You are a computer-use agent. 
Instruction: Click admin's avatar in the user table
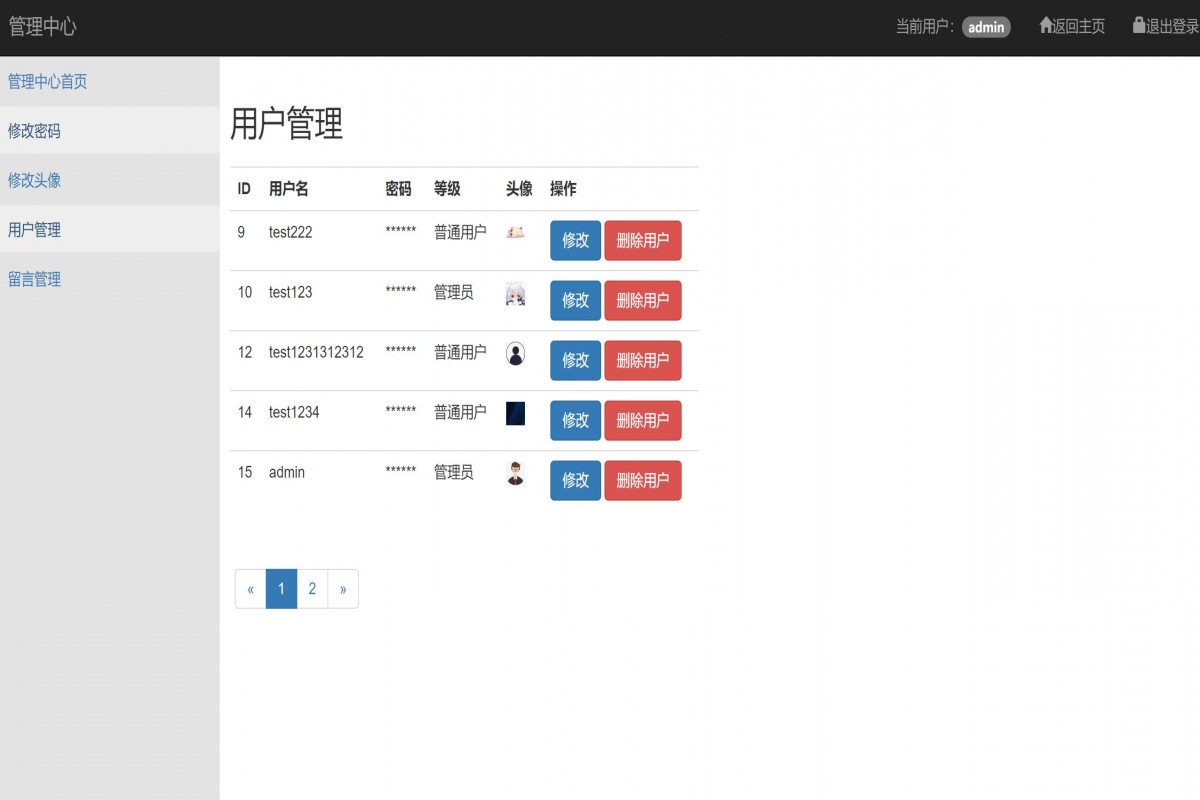tap(515, 473)
